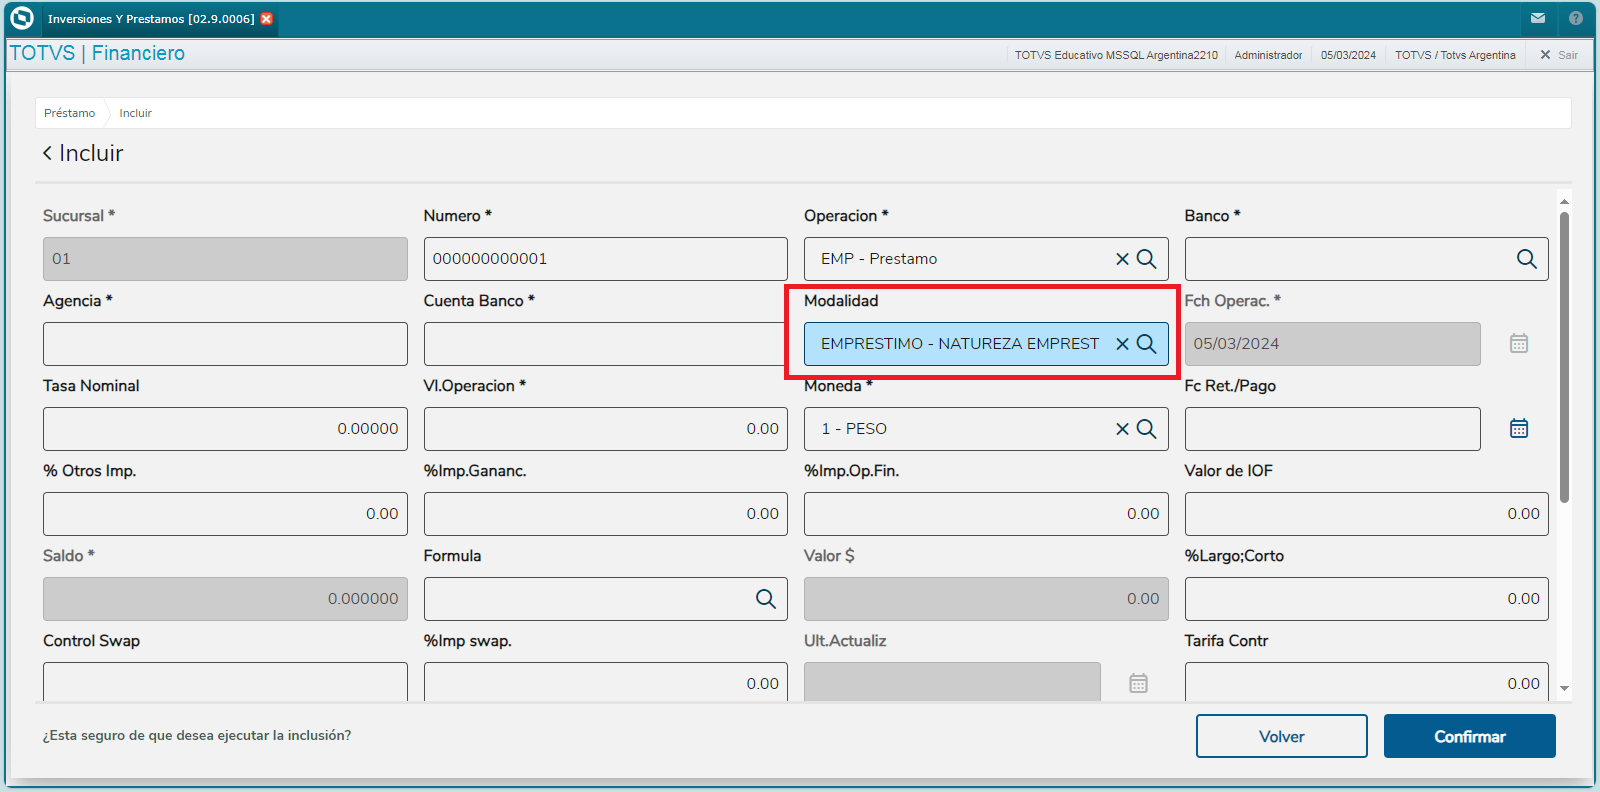This screenshot has height=792, width=1600.
Task: Focus the %Imp.Op.Fin. field
Action: click(x=986, y=514)
